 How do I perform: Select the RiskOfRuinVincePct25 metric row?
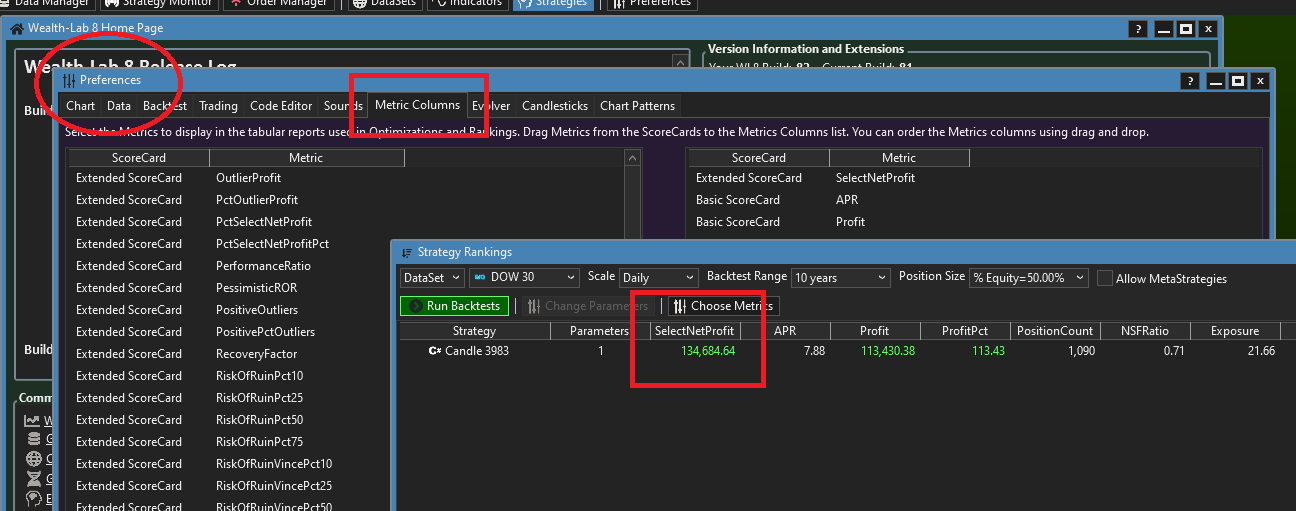[229, 486]
